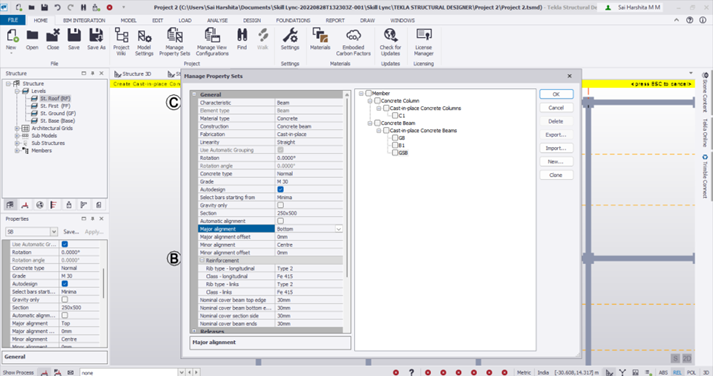Toggle Autodesign in Properties panel
Image resolution: width=713 pixels, height=376 pixels.
click(x=65, y=284)
